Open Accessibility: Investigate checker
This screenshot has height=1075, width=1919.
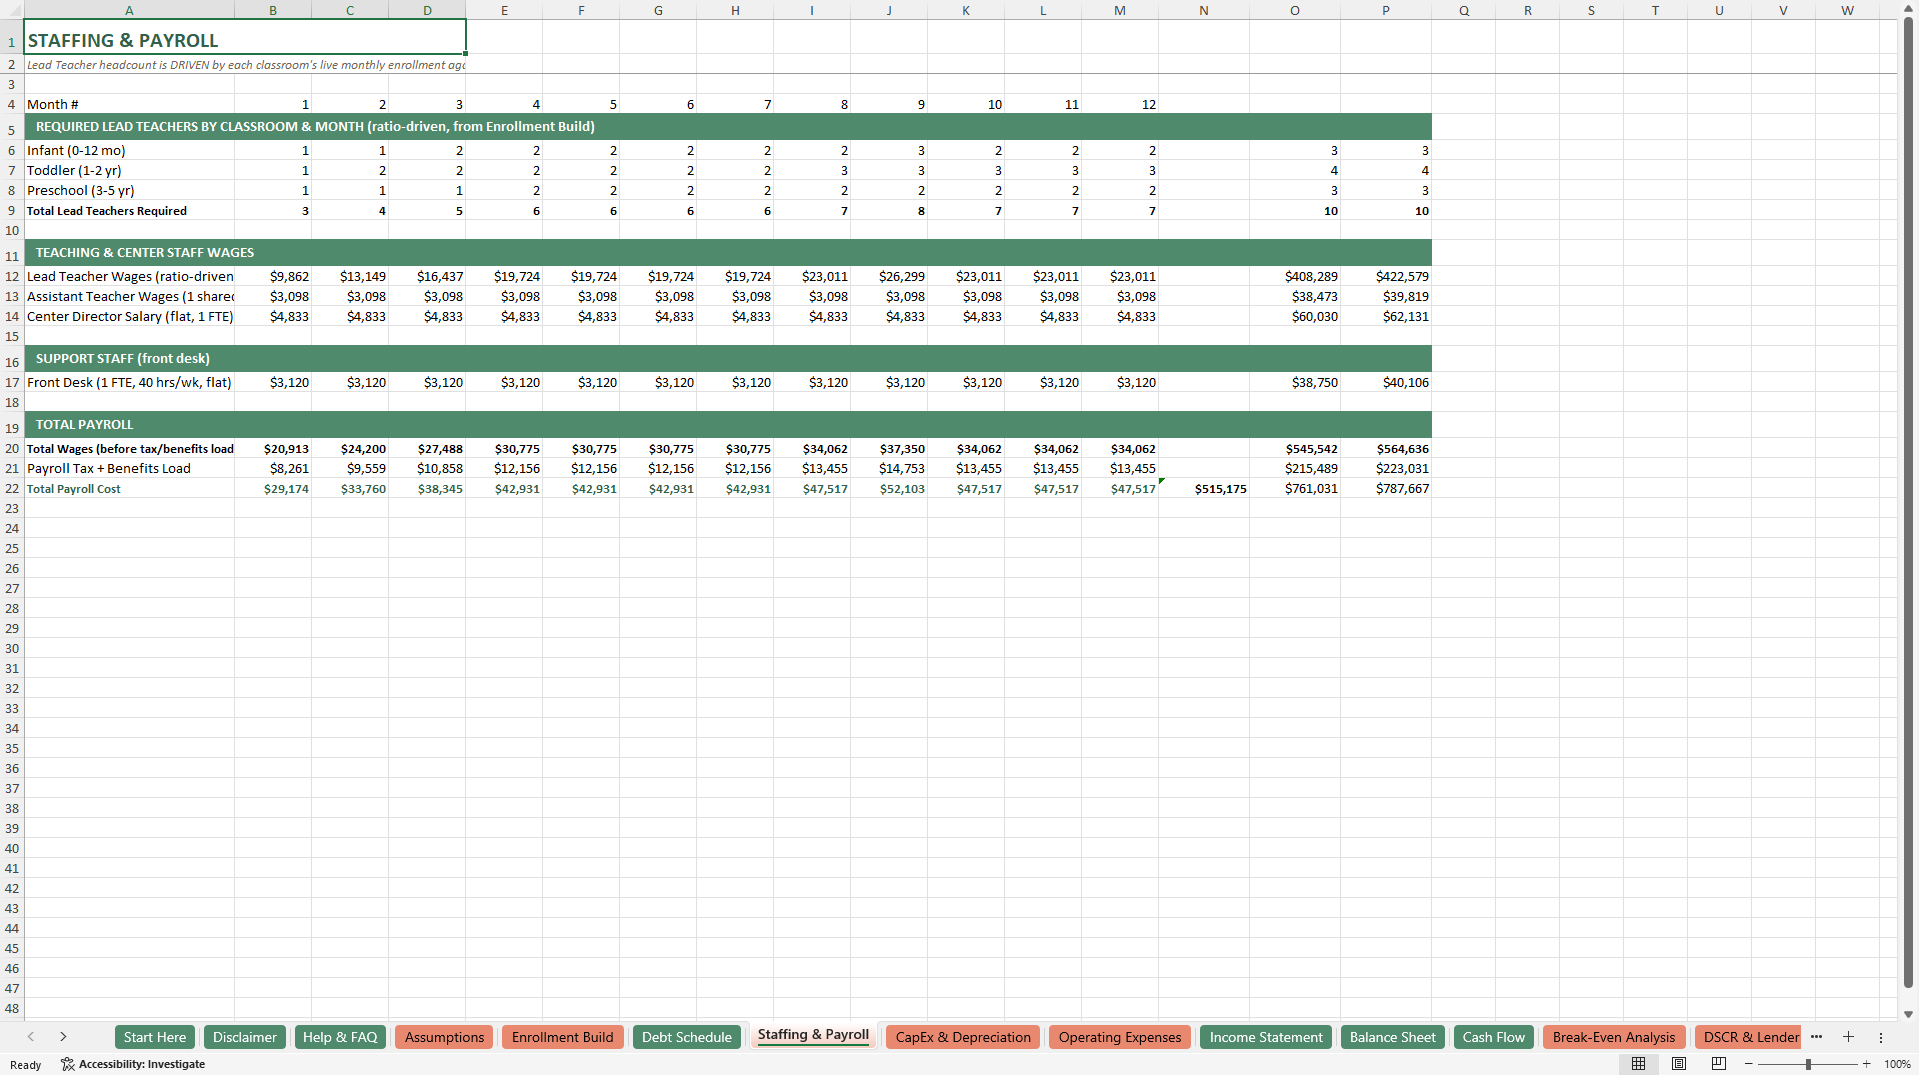[133, 1064]
